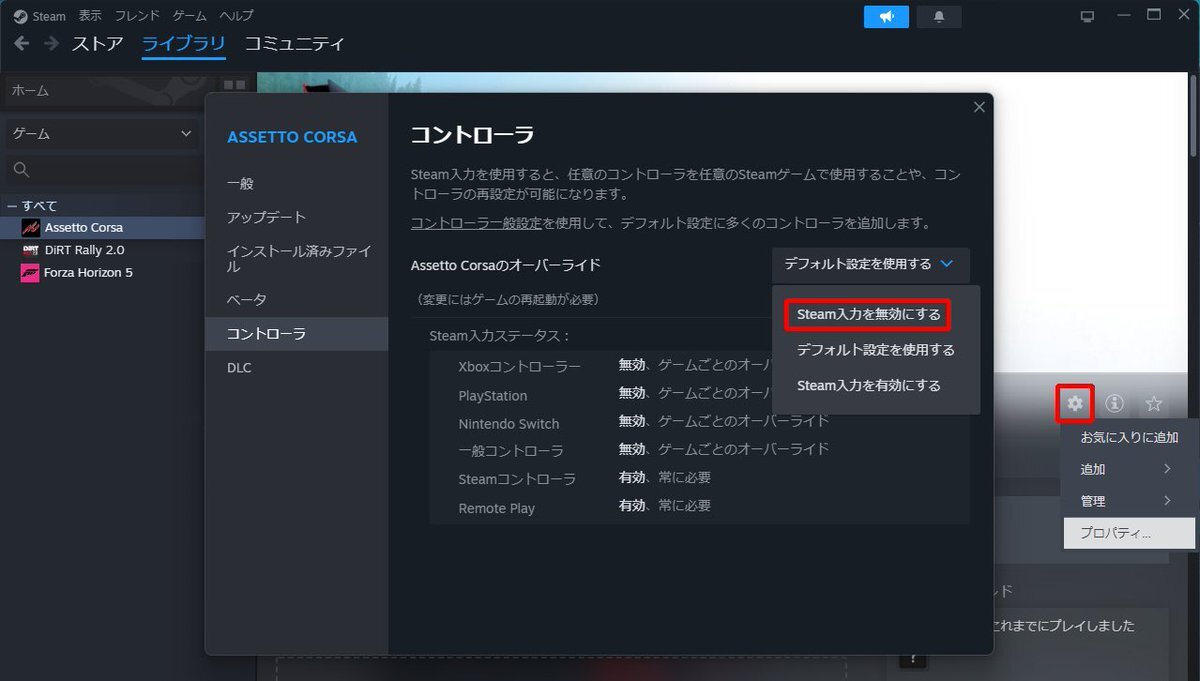Viewport: 1200px width, 681px height.
Task: Switch to the ストア tab
Action: click(97, 44)
